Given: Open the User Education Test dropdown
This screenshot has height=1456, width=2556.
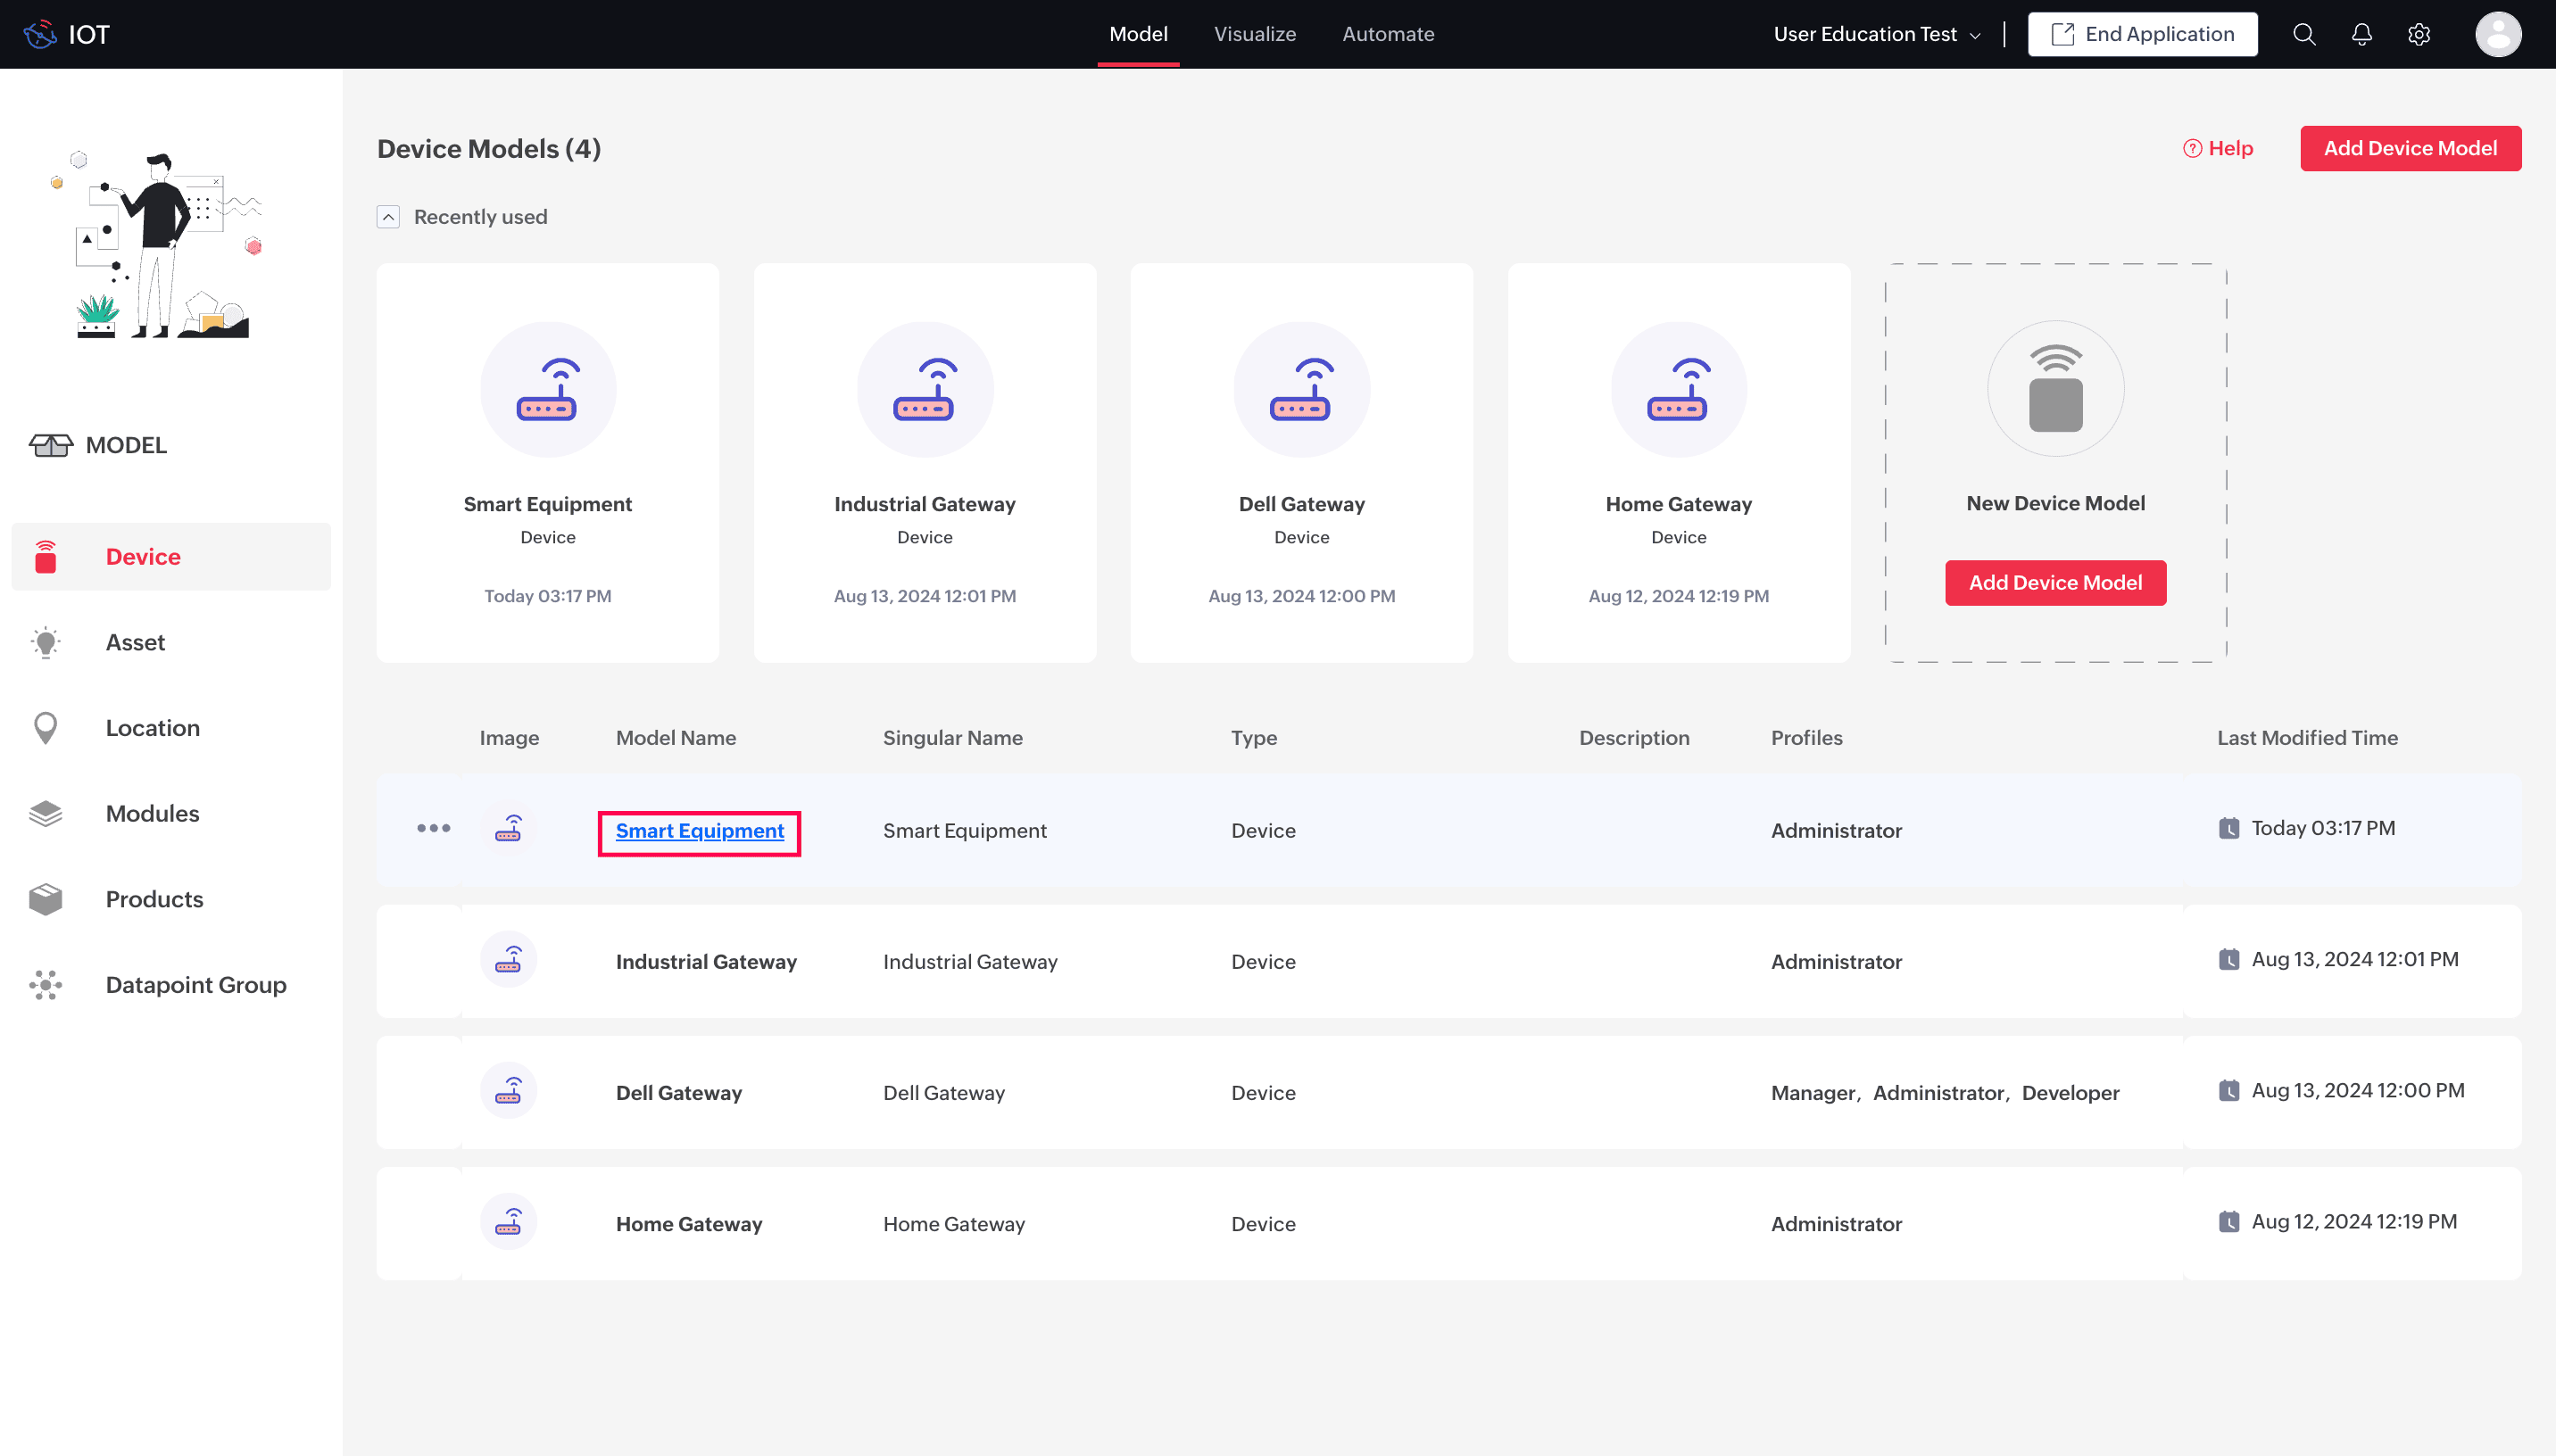Looking at the screenshot, I should coord(1876,35).
